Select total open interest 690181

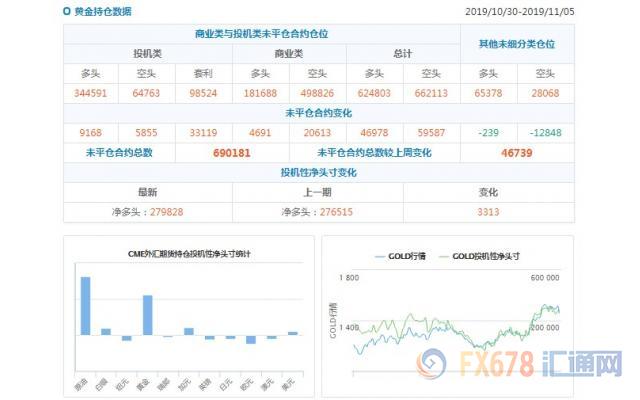[232, 153]
